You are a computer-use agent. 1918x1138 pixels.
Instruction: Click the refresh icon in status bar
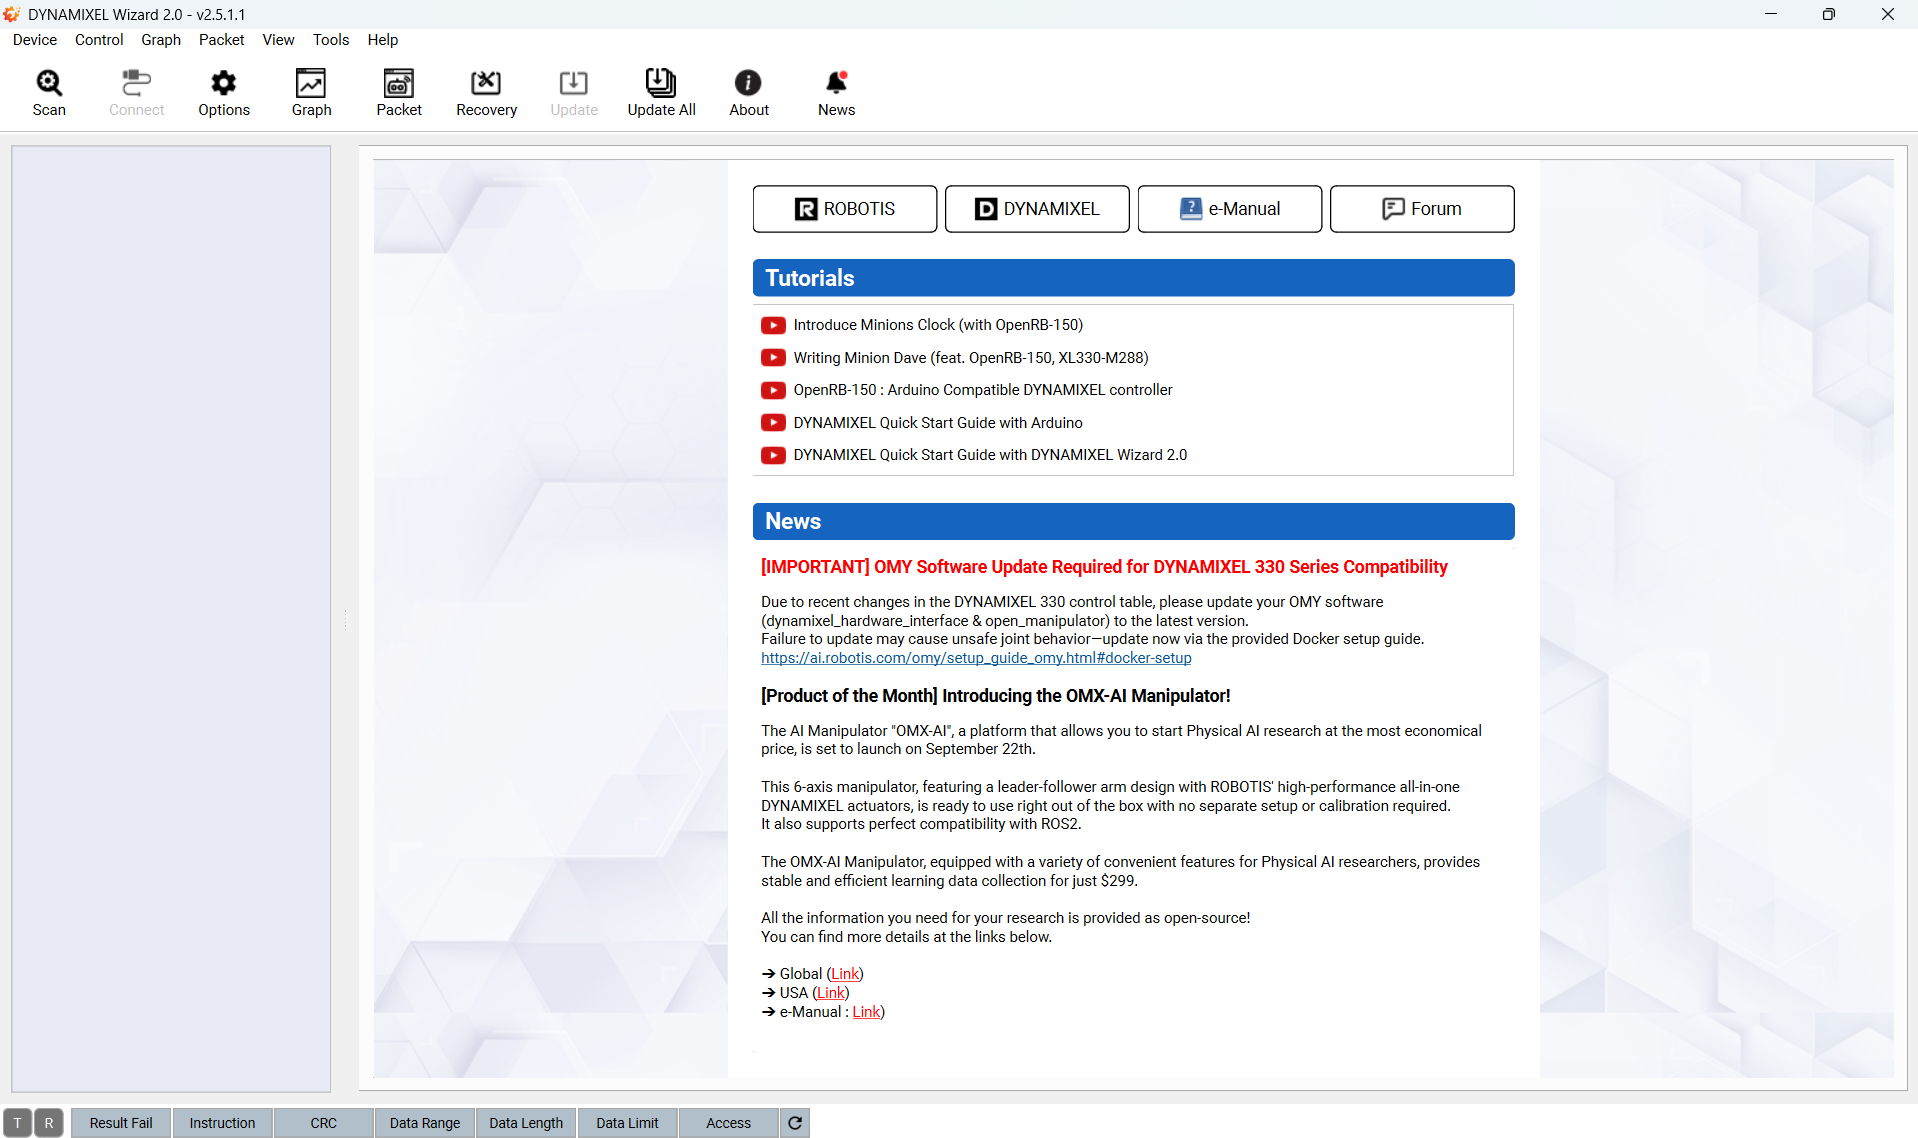pyautogui.click(x=795, y=1123)
